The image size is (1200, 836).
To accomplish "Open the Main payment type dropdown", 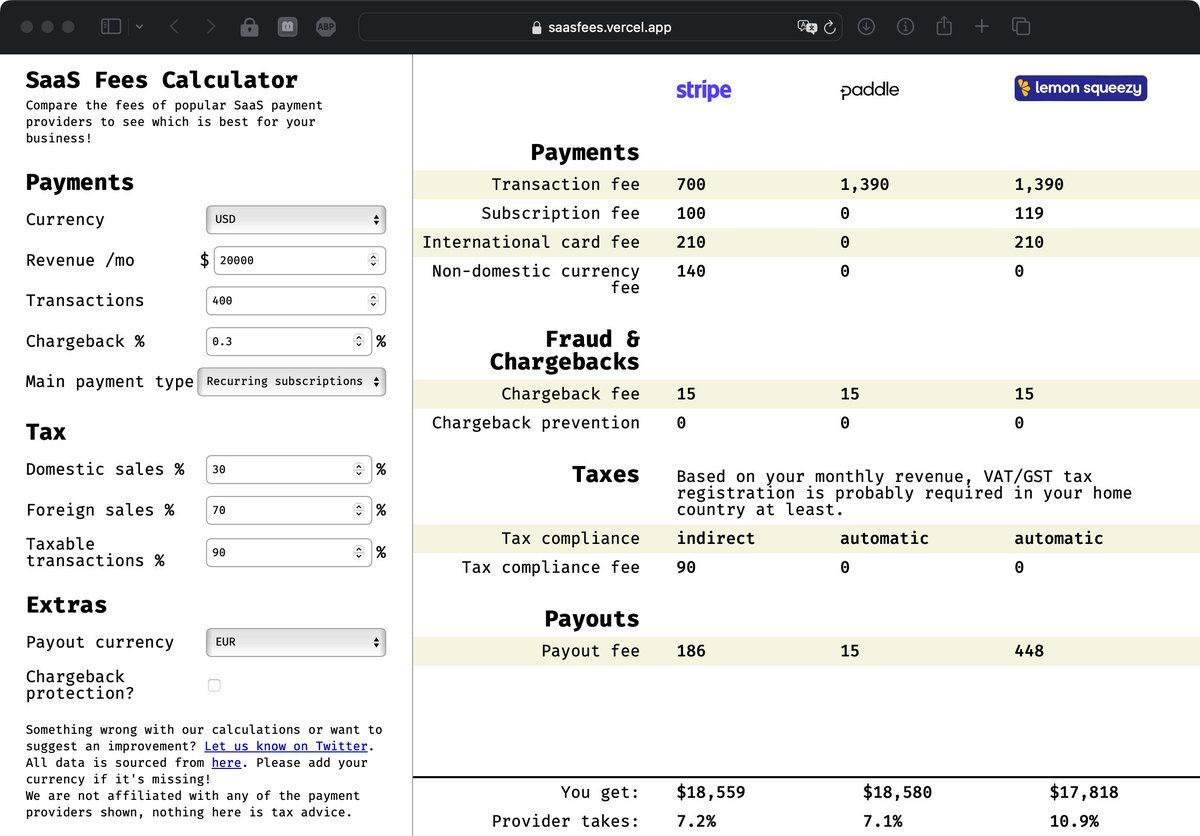I will [x=291, y=381].
